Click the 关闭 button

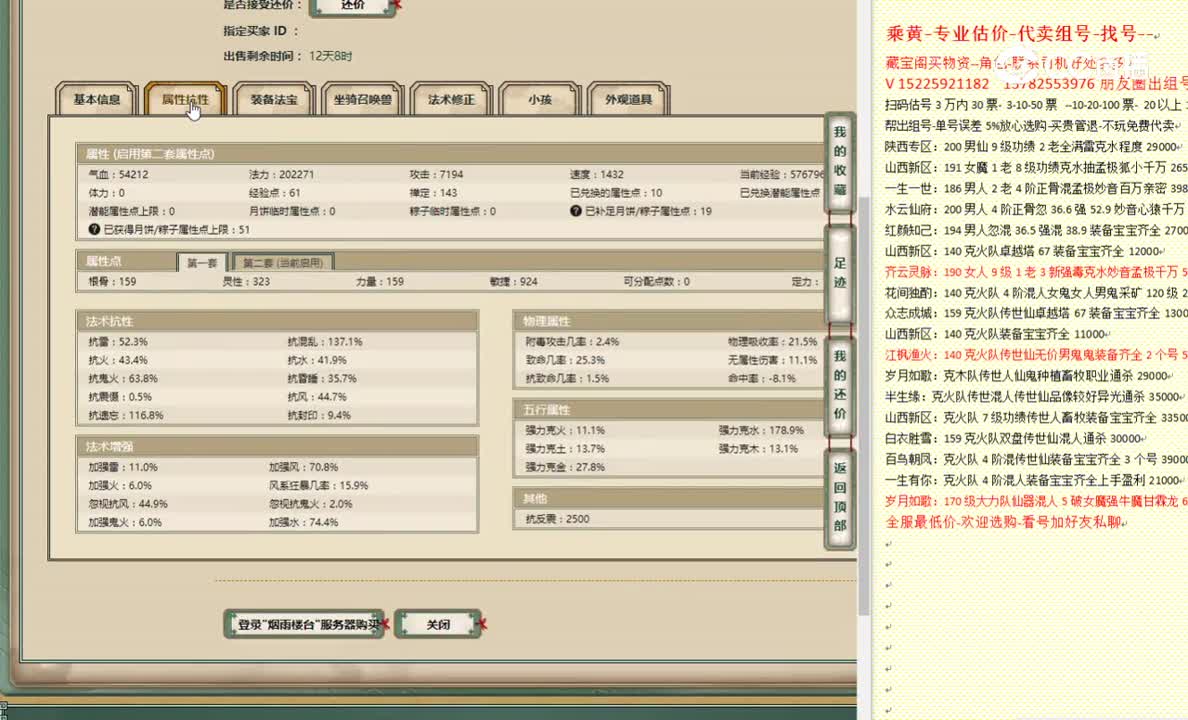(438, 625)
